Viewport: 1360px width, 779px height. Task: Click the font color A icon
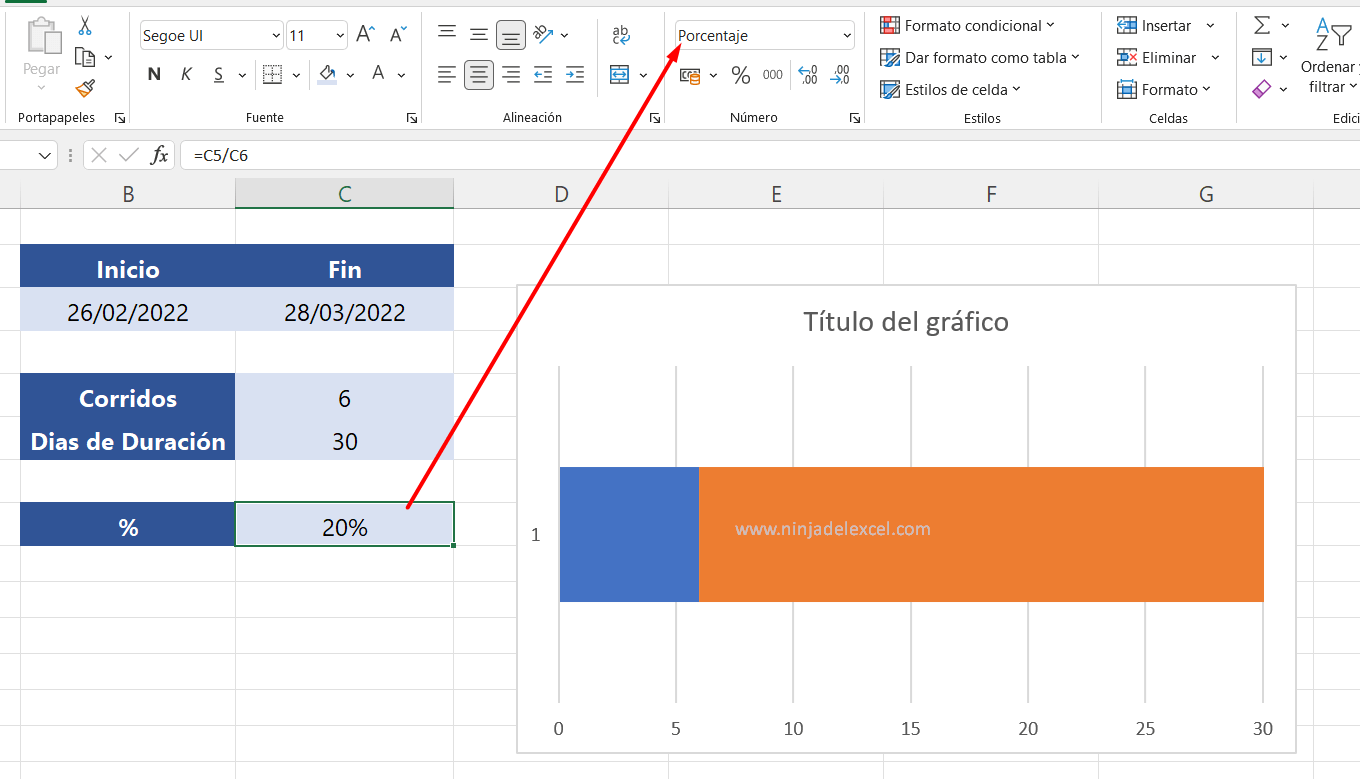pyautogui.click(x=378, y=73)
